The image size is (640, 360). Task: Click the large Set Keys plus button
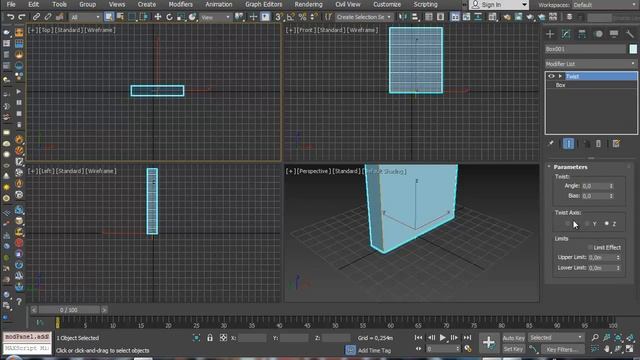coord(489,342)
